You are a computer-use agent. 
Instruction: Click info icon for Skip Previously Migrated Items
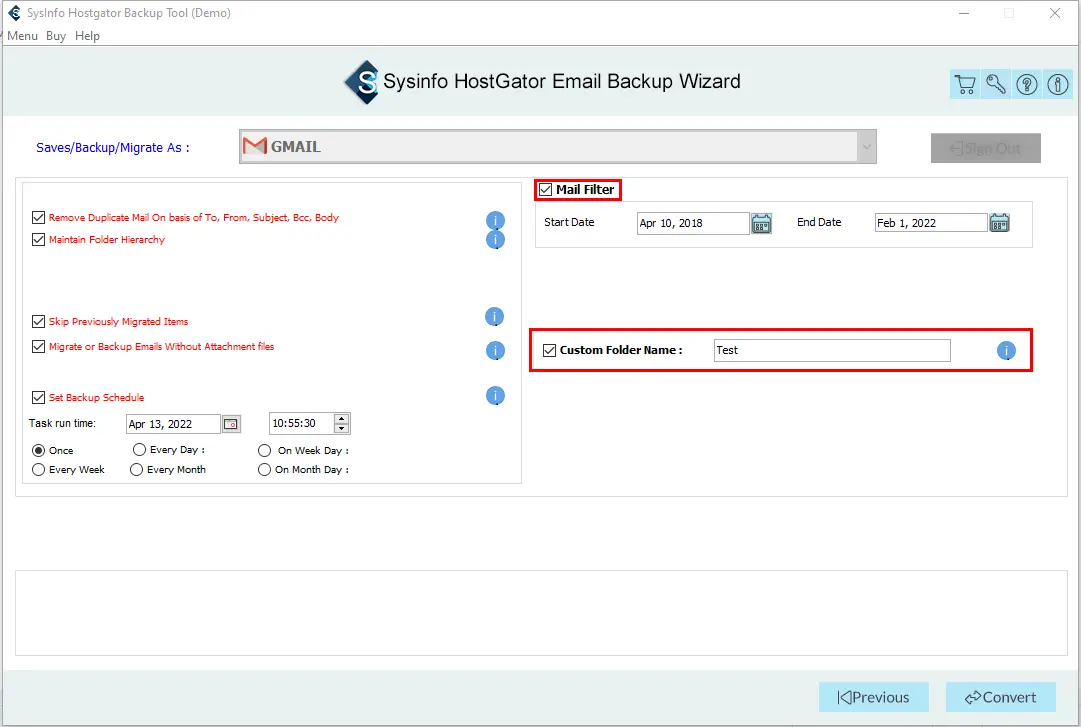click(x=495, y=317)
